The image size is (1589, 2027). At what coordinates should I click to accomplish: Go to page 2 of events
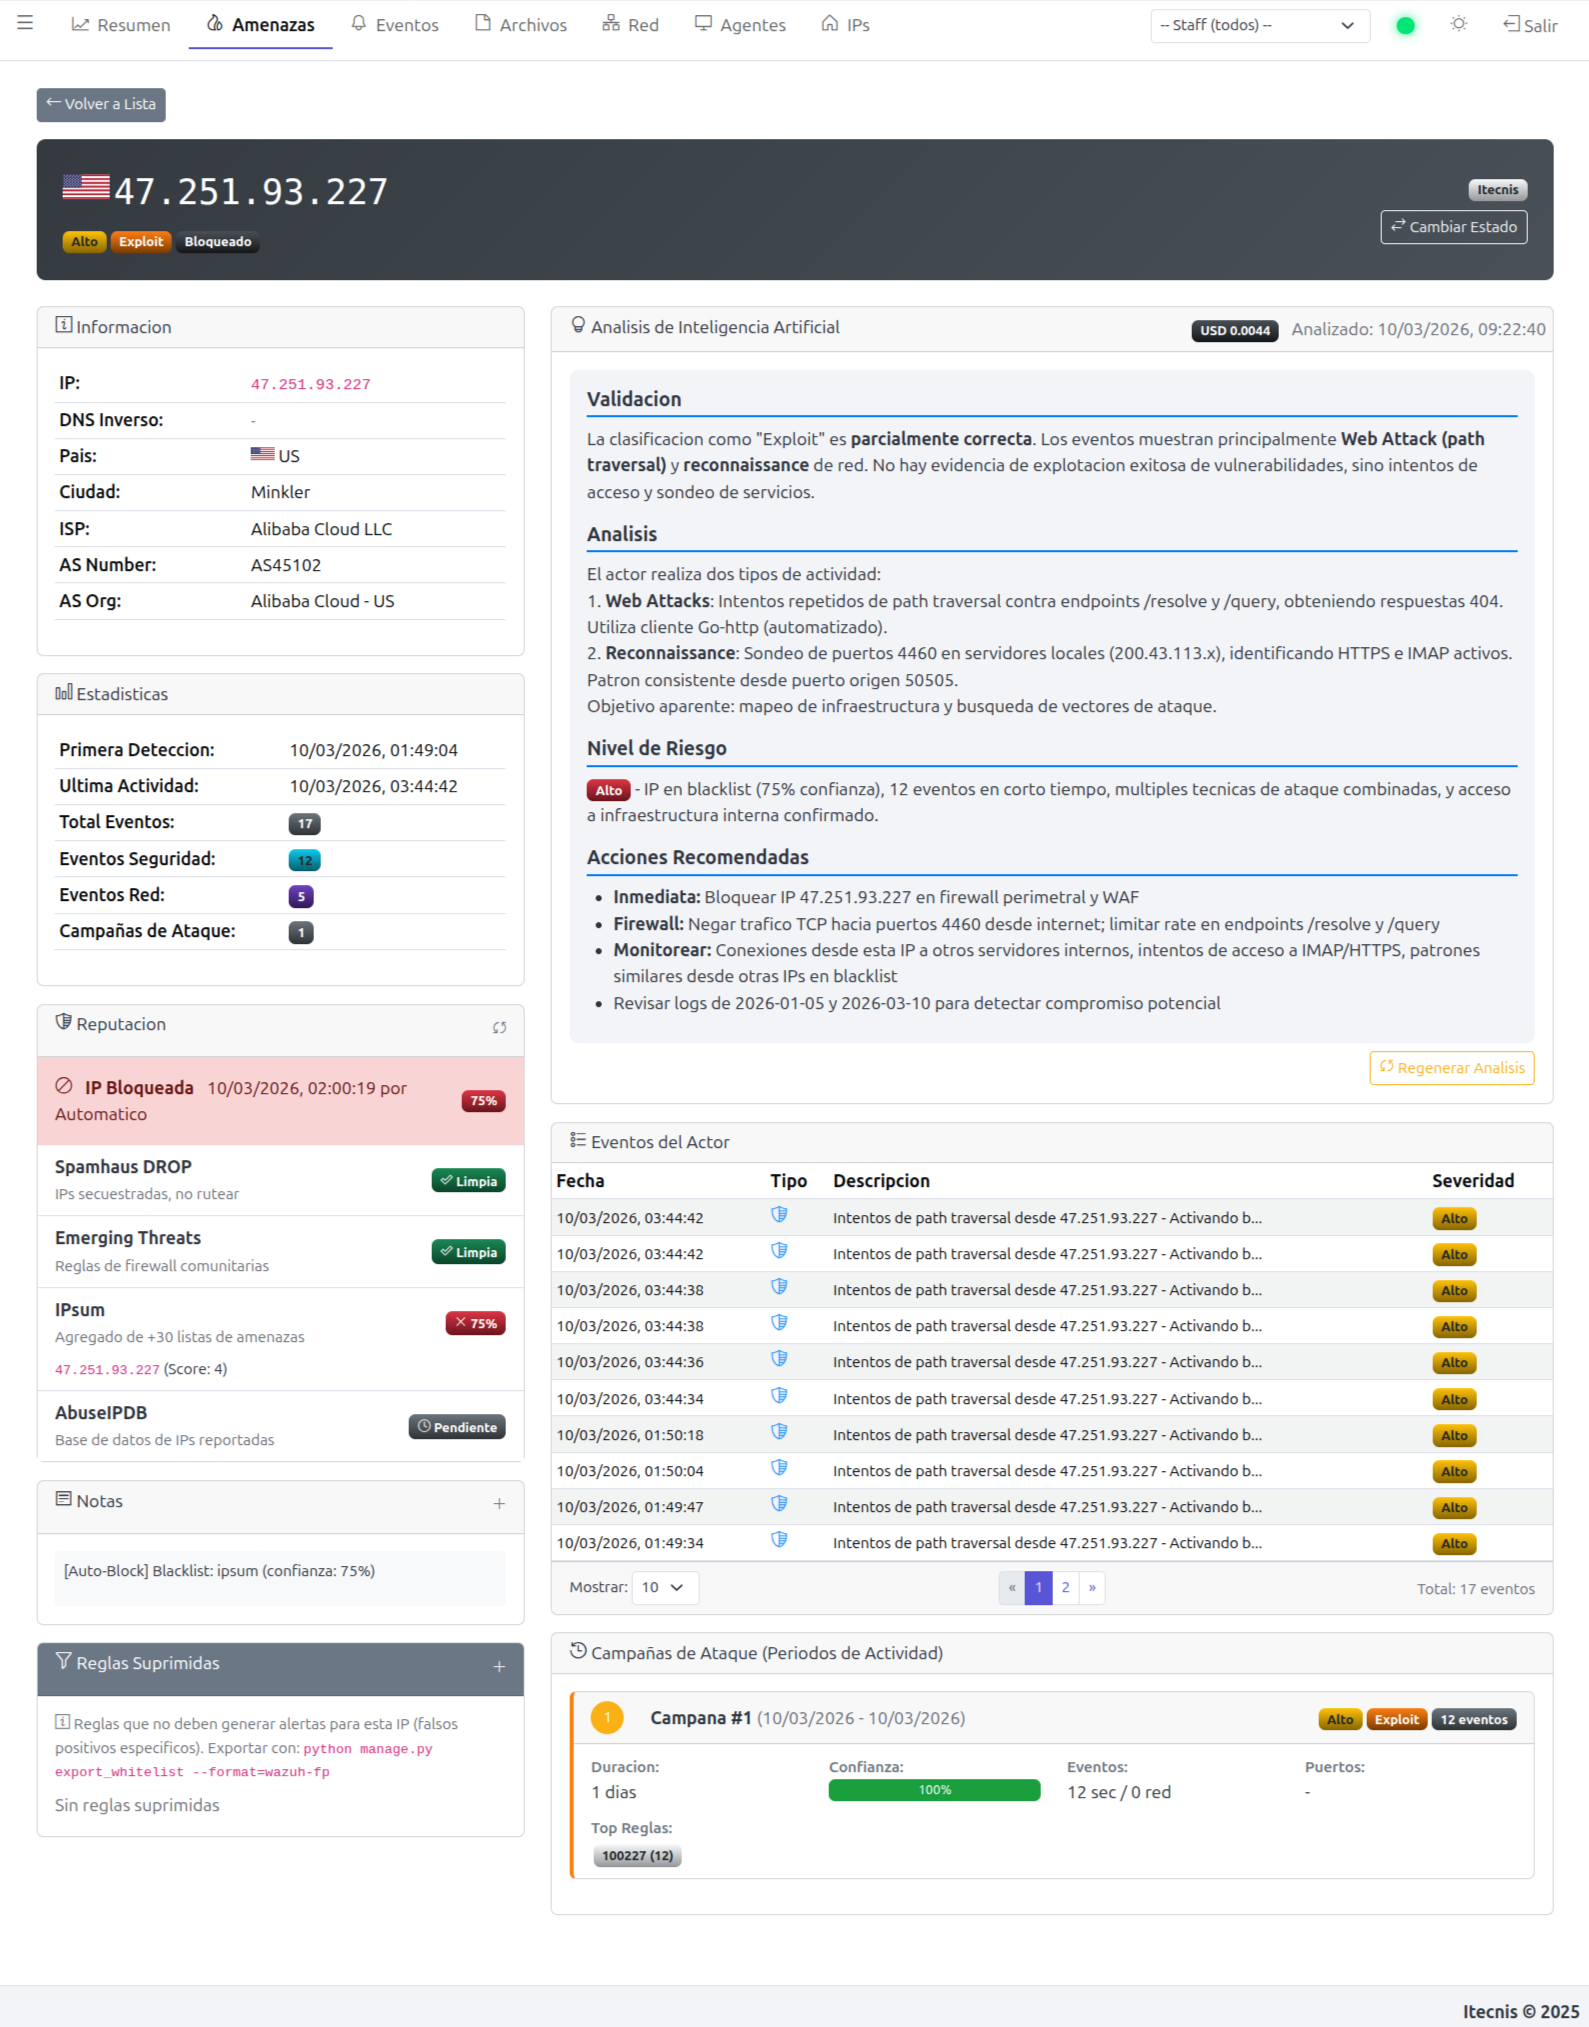(x=1065, y=1587)
